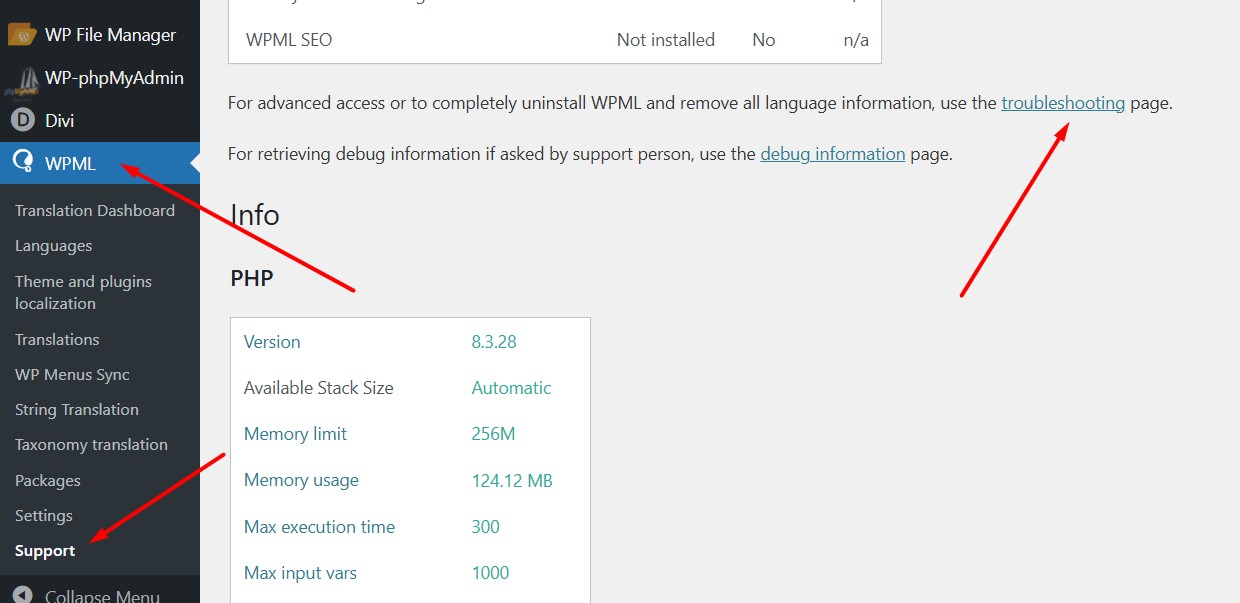This screenshot has width=1240, height=603.
Task: Go to Languages submenu page
Action: (54, 246)
